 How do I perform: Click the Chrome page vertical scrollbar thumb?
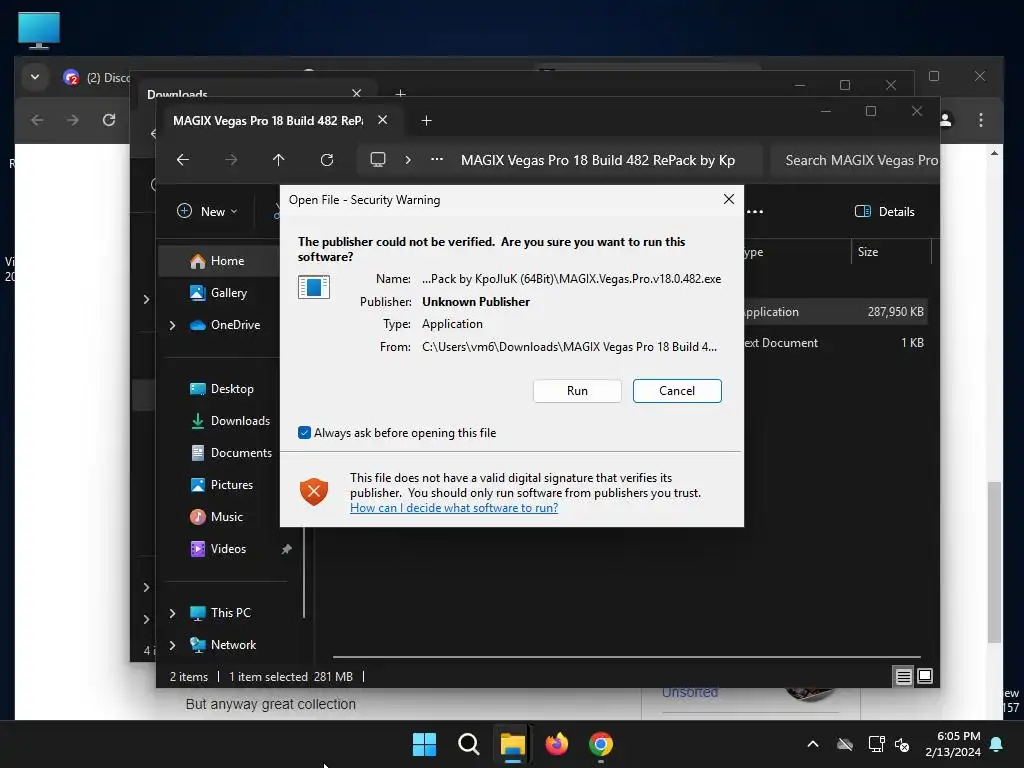pos(994,562)
